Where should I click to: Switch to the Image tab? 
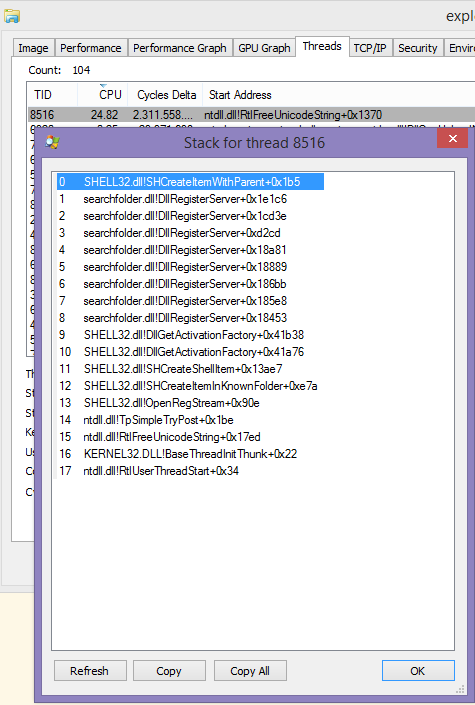tap(33, 48)
